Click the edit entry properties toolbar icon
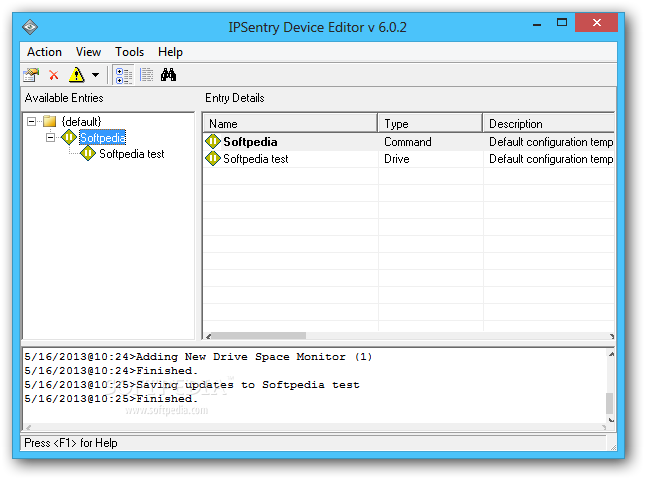This screenshot has width=645, height=479. [x=31, y=75]
